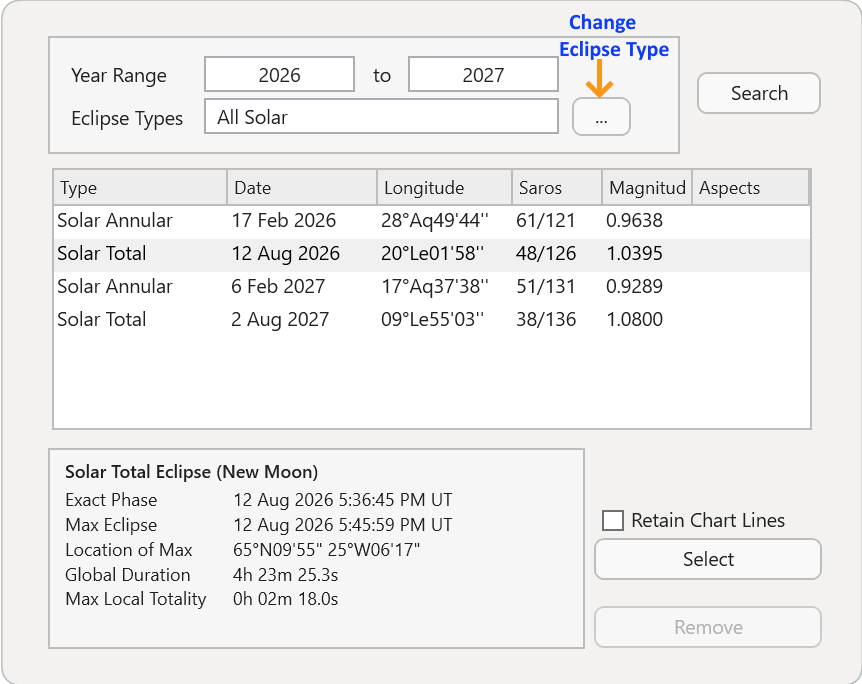Enable Retain Chart Lines checkbox
The image size is (862, 684).
click(613, 520)
